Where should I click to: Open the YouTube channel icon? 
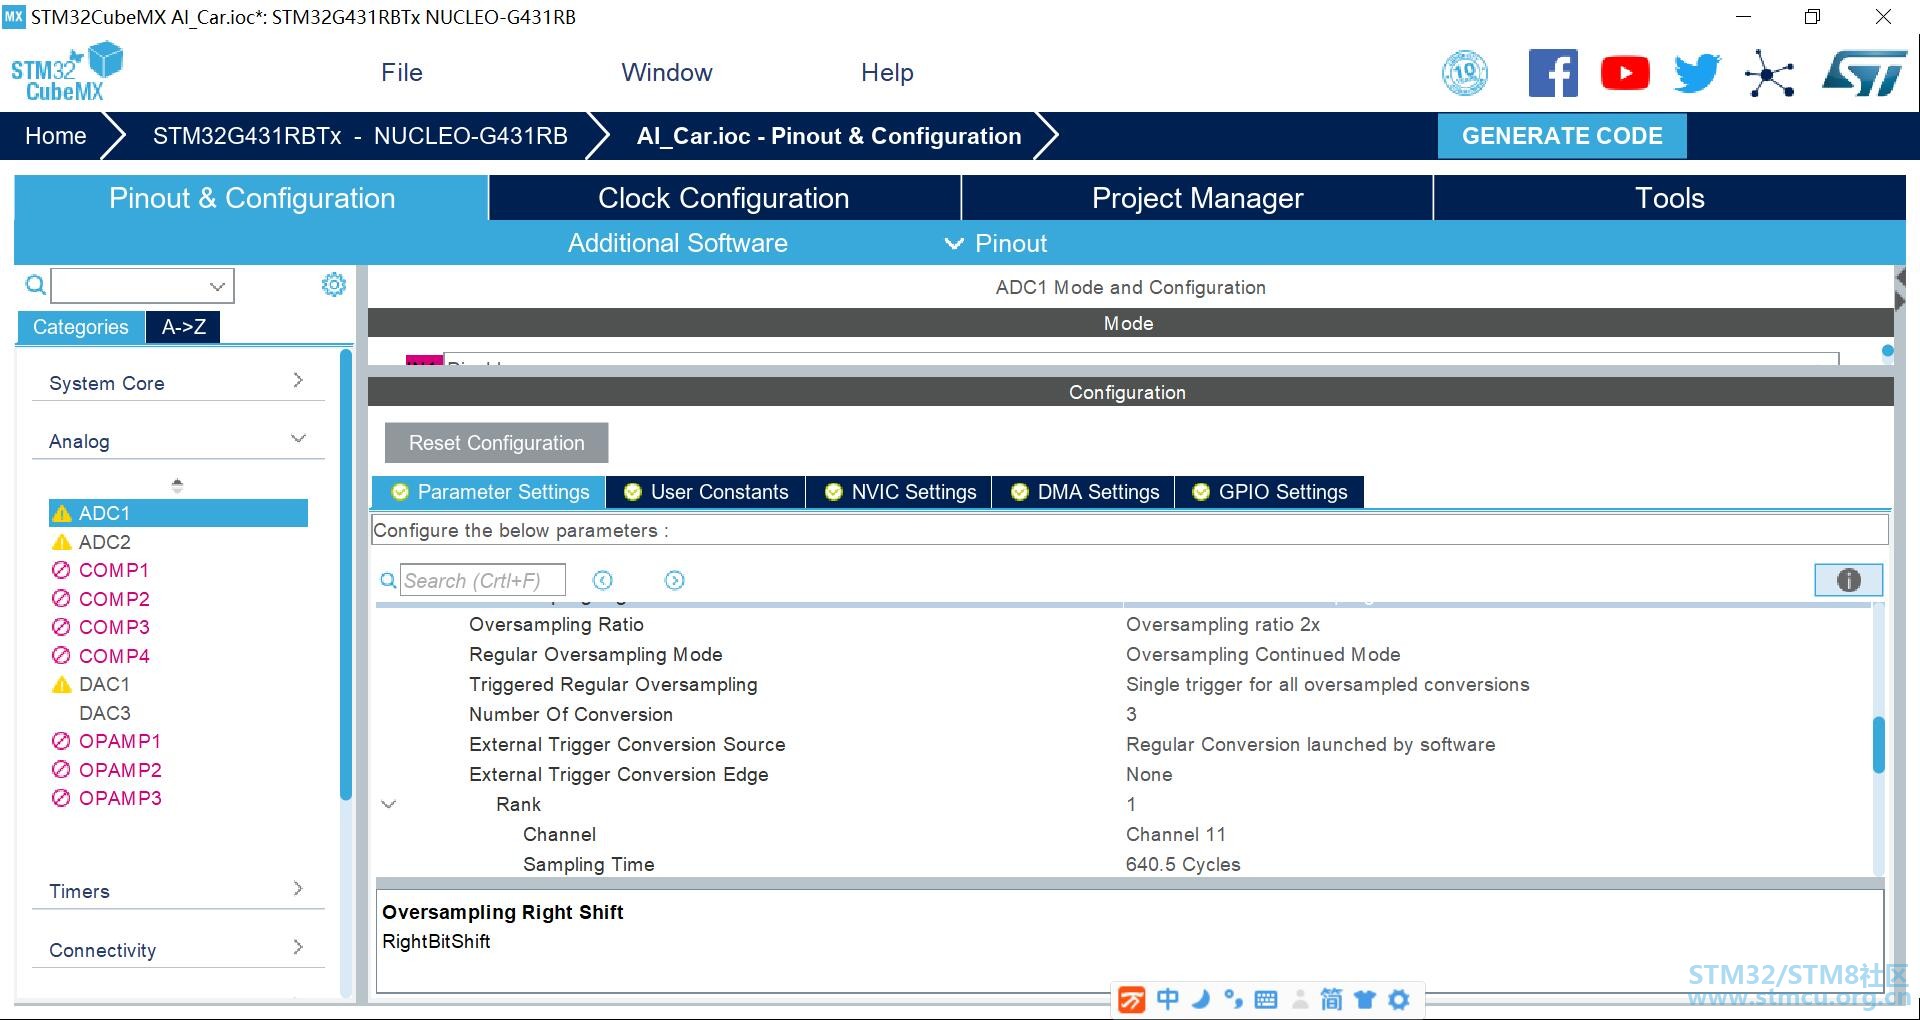click(x=1625, y=73)
